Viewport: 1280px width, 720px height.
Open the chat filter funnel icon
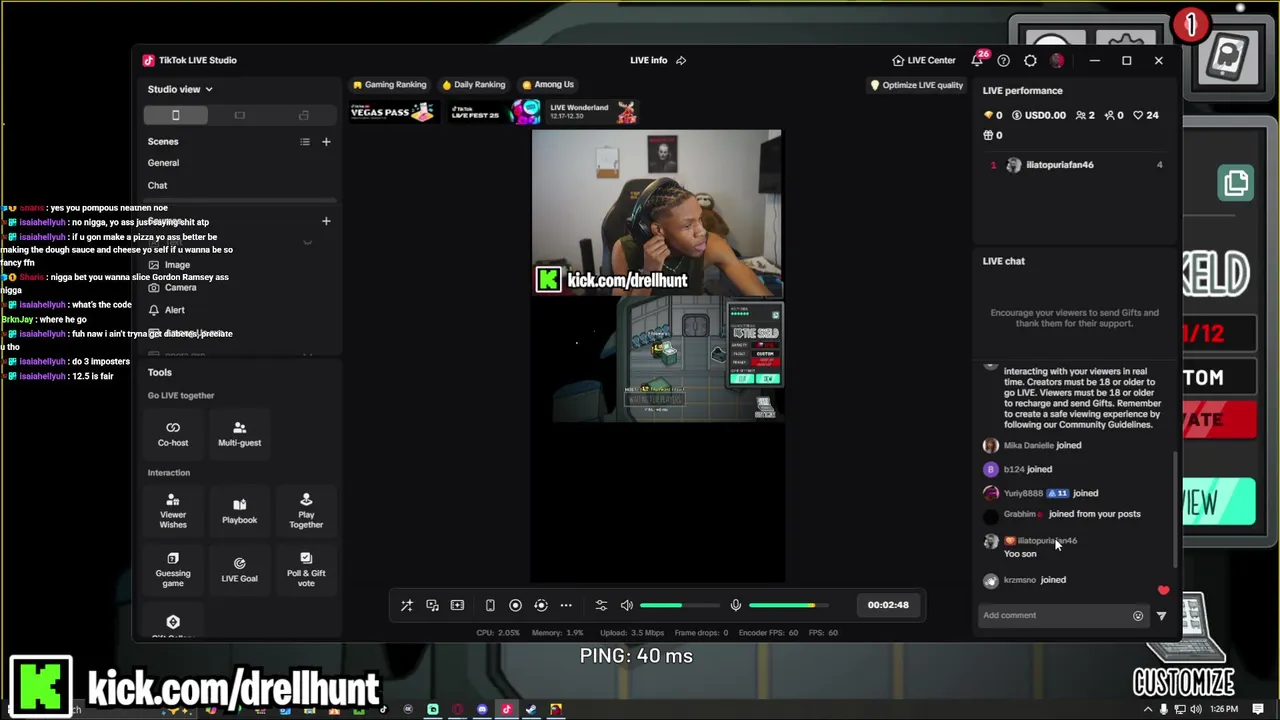tap(1161, 616)
